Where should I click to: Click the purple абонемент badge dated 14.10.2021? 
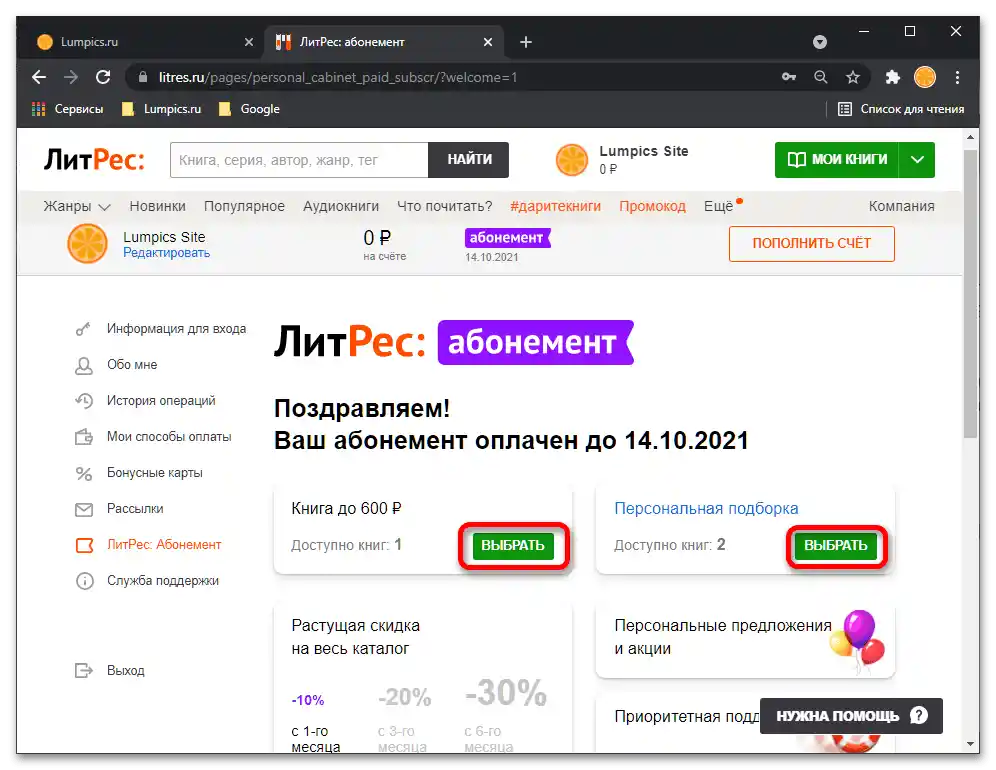point(508,238)
